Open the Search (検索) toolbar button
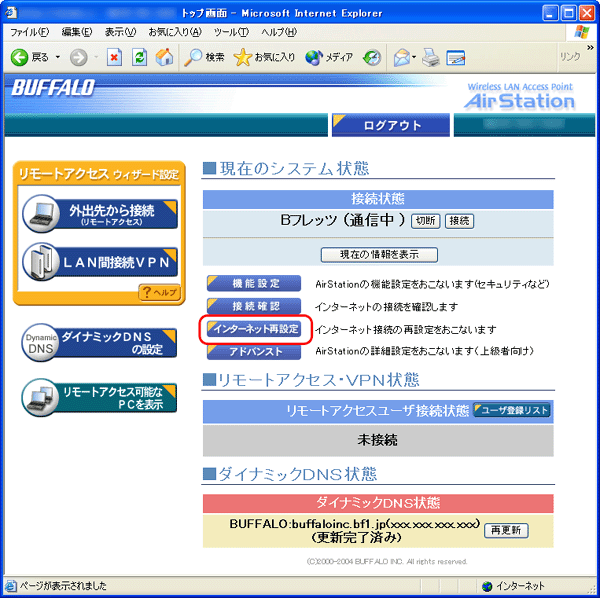 coord(204,57)
